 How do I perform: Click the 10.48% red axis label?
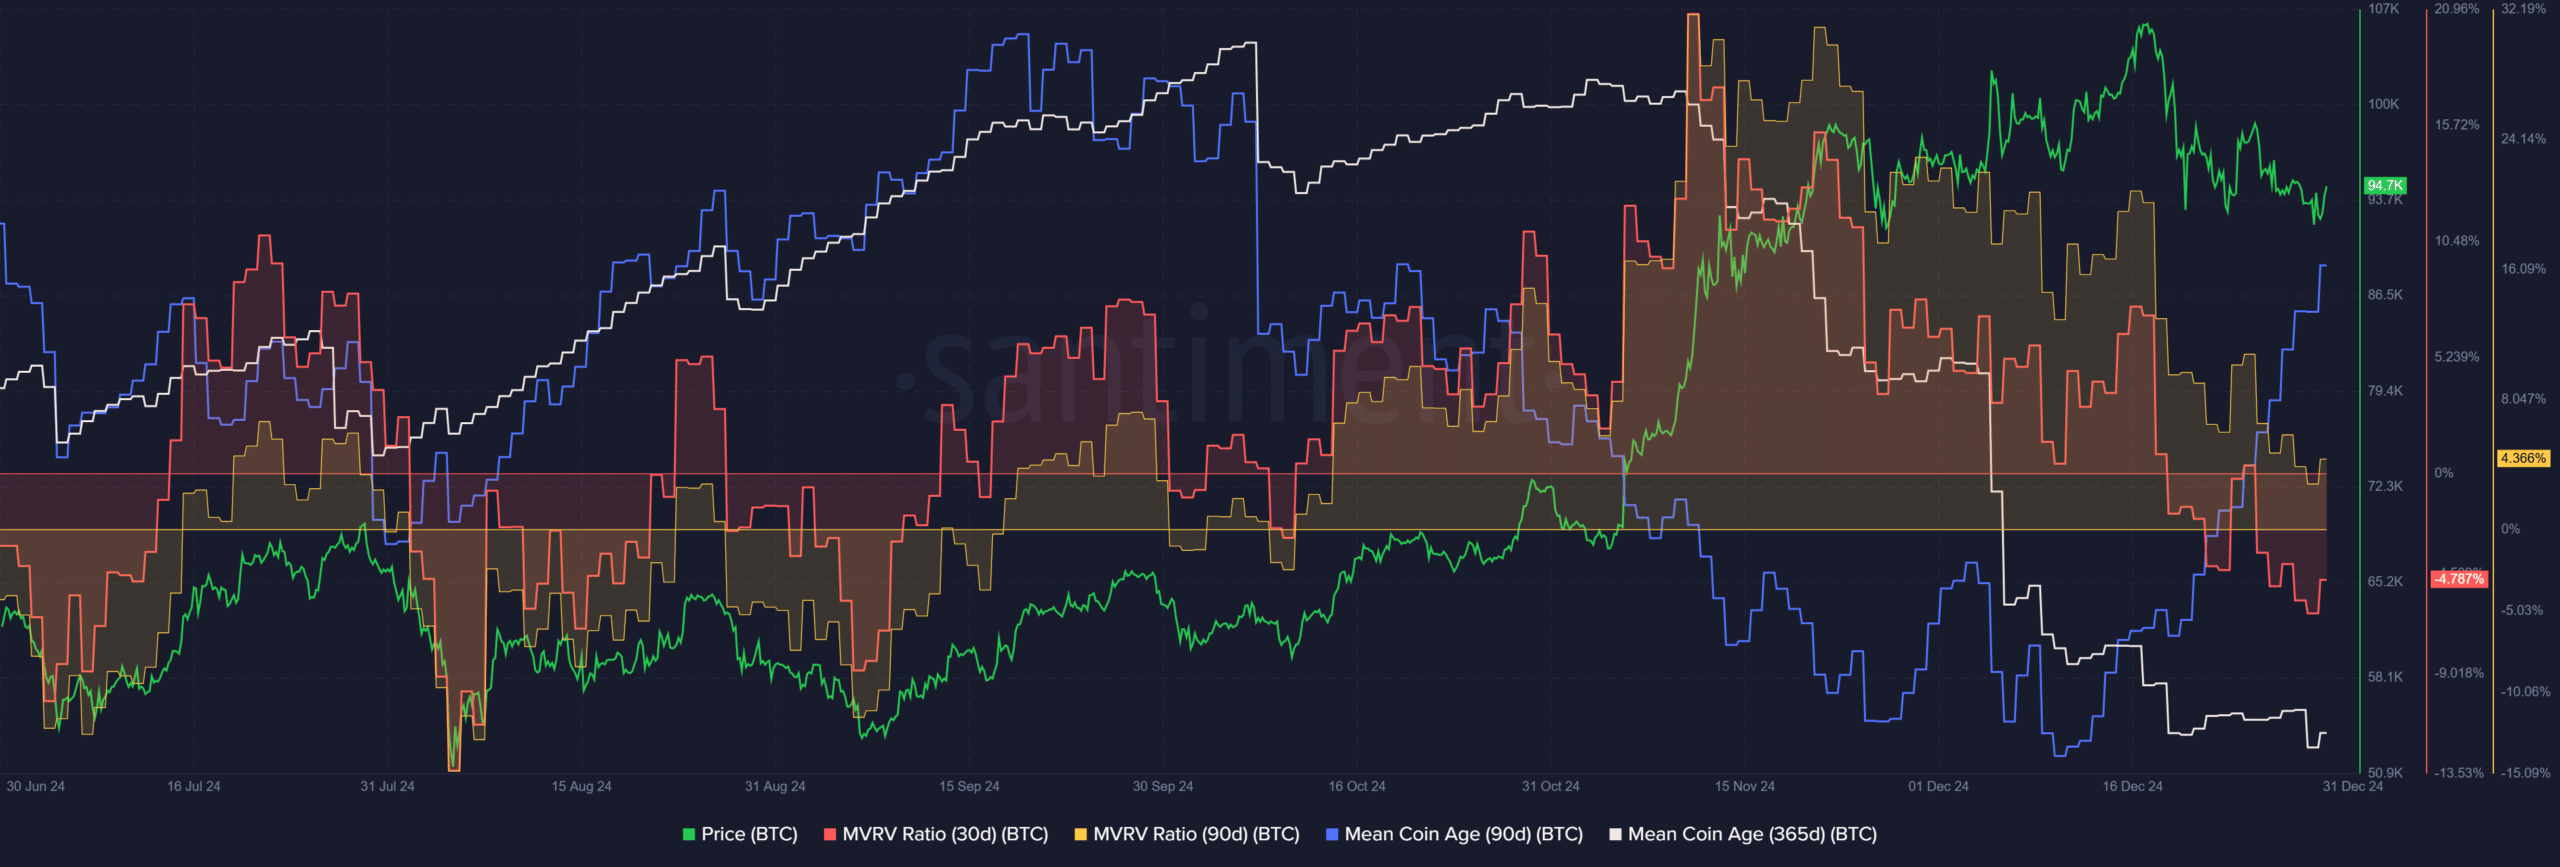(2457, 241)
